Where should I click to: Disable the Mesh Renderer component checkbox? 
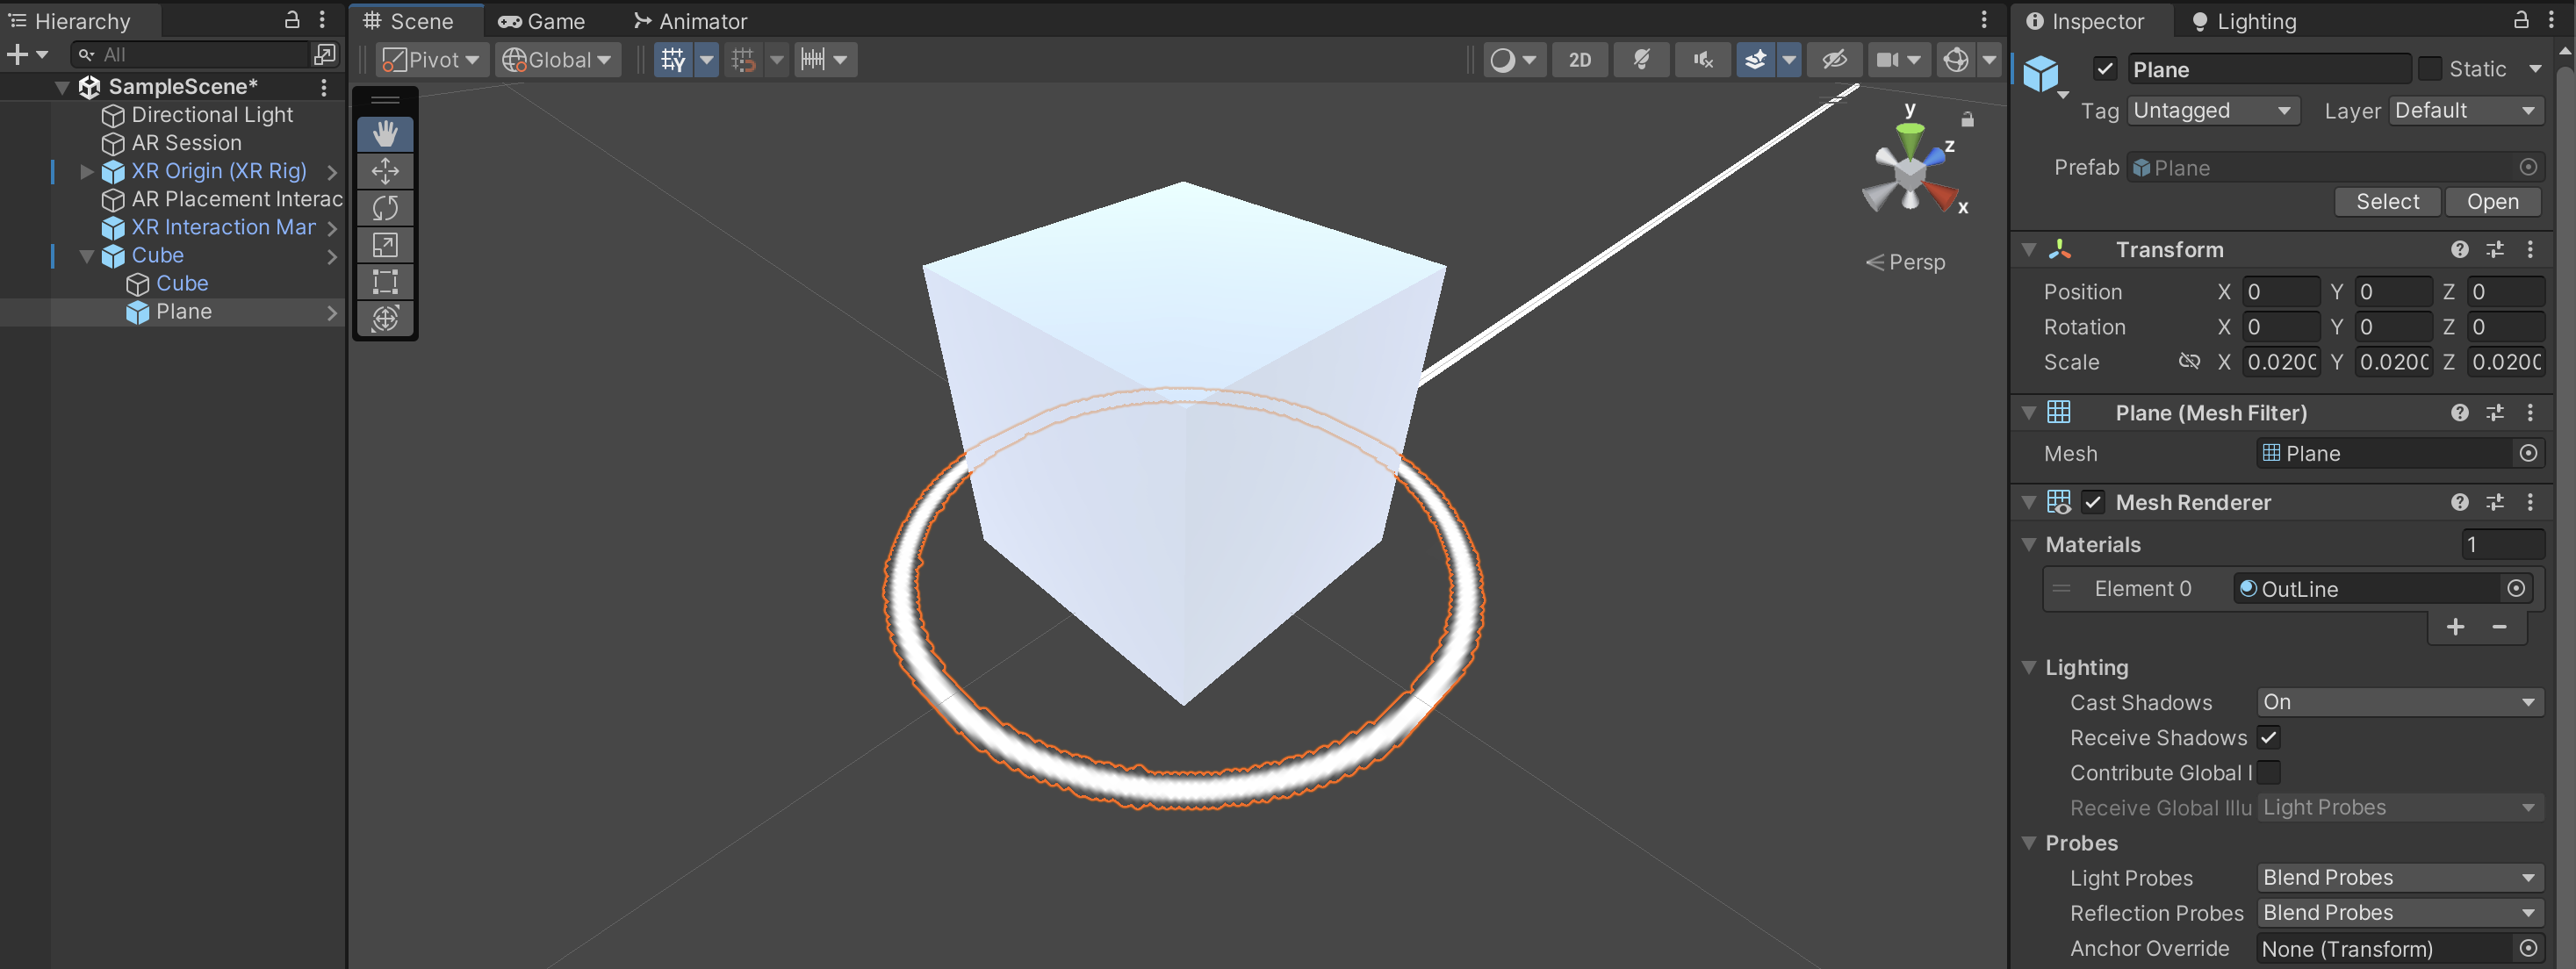coord(2092,502)
